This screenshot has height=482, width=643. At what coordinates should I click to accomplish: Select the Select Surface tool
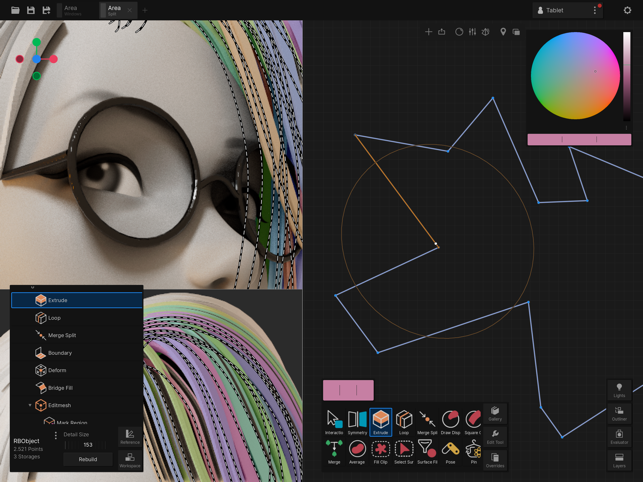tap(404, 451)
